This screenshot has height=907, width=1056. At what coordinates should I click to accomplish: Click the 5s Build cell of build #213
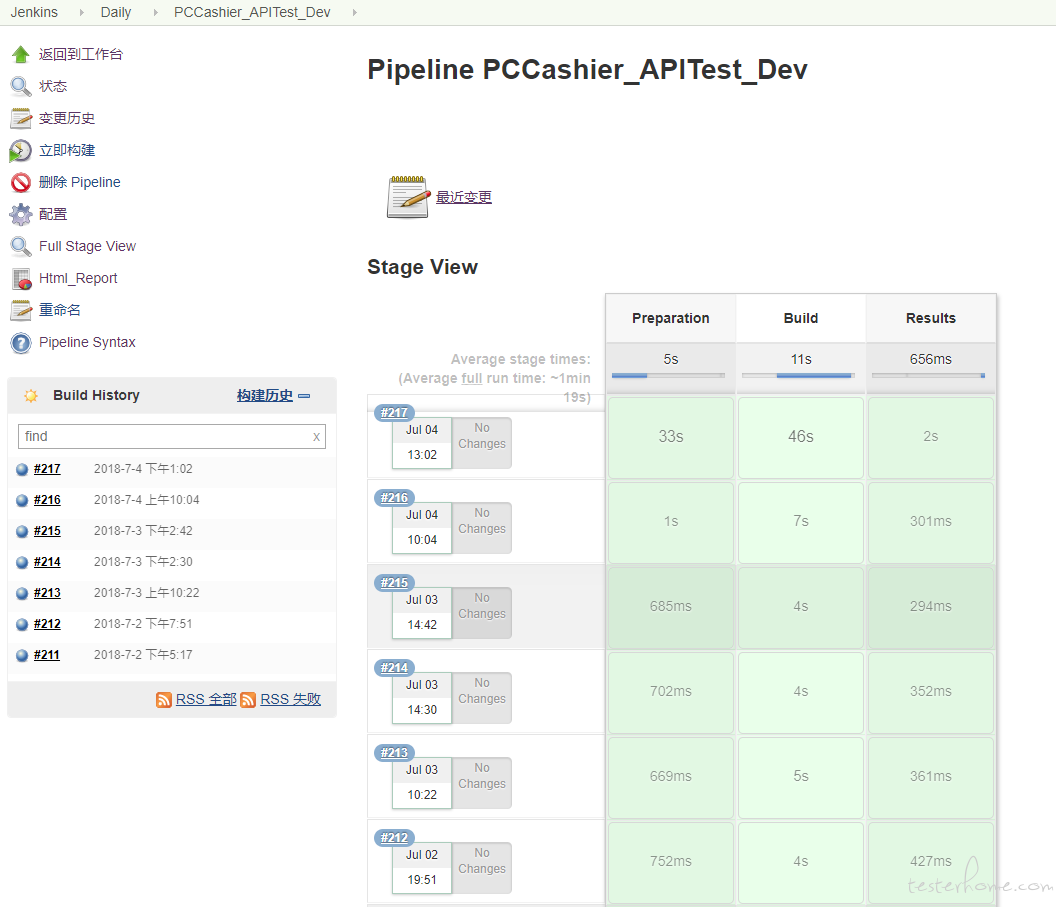[801, 777]
